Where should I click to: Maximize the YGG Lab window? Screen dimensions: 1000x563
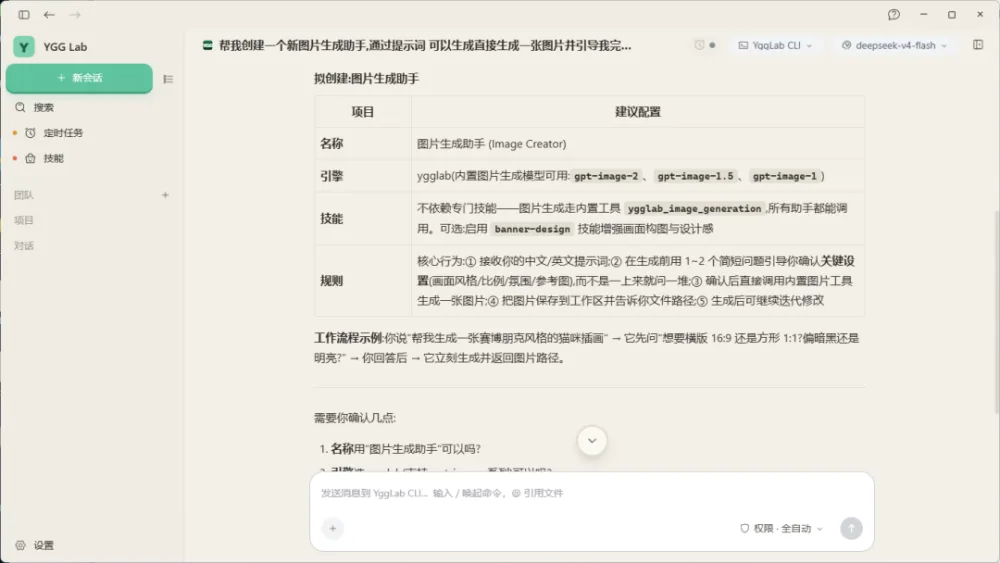click(x=952, y=14)
